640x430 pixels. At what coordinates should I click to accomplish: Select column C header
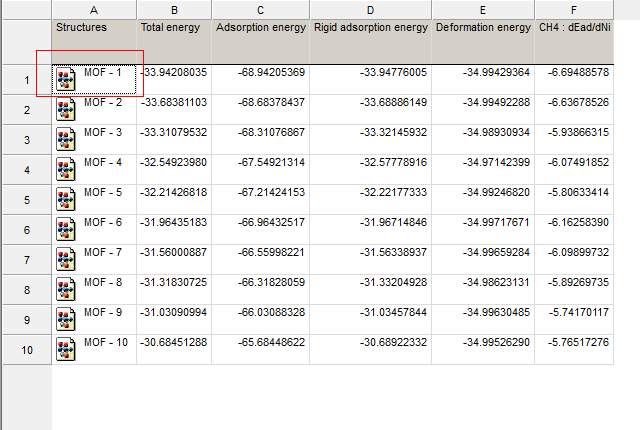pos(260,10)
